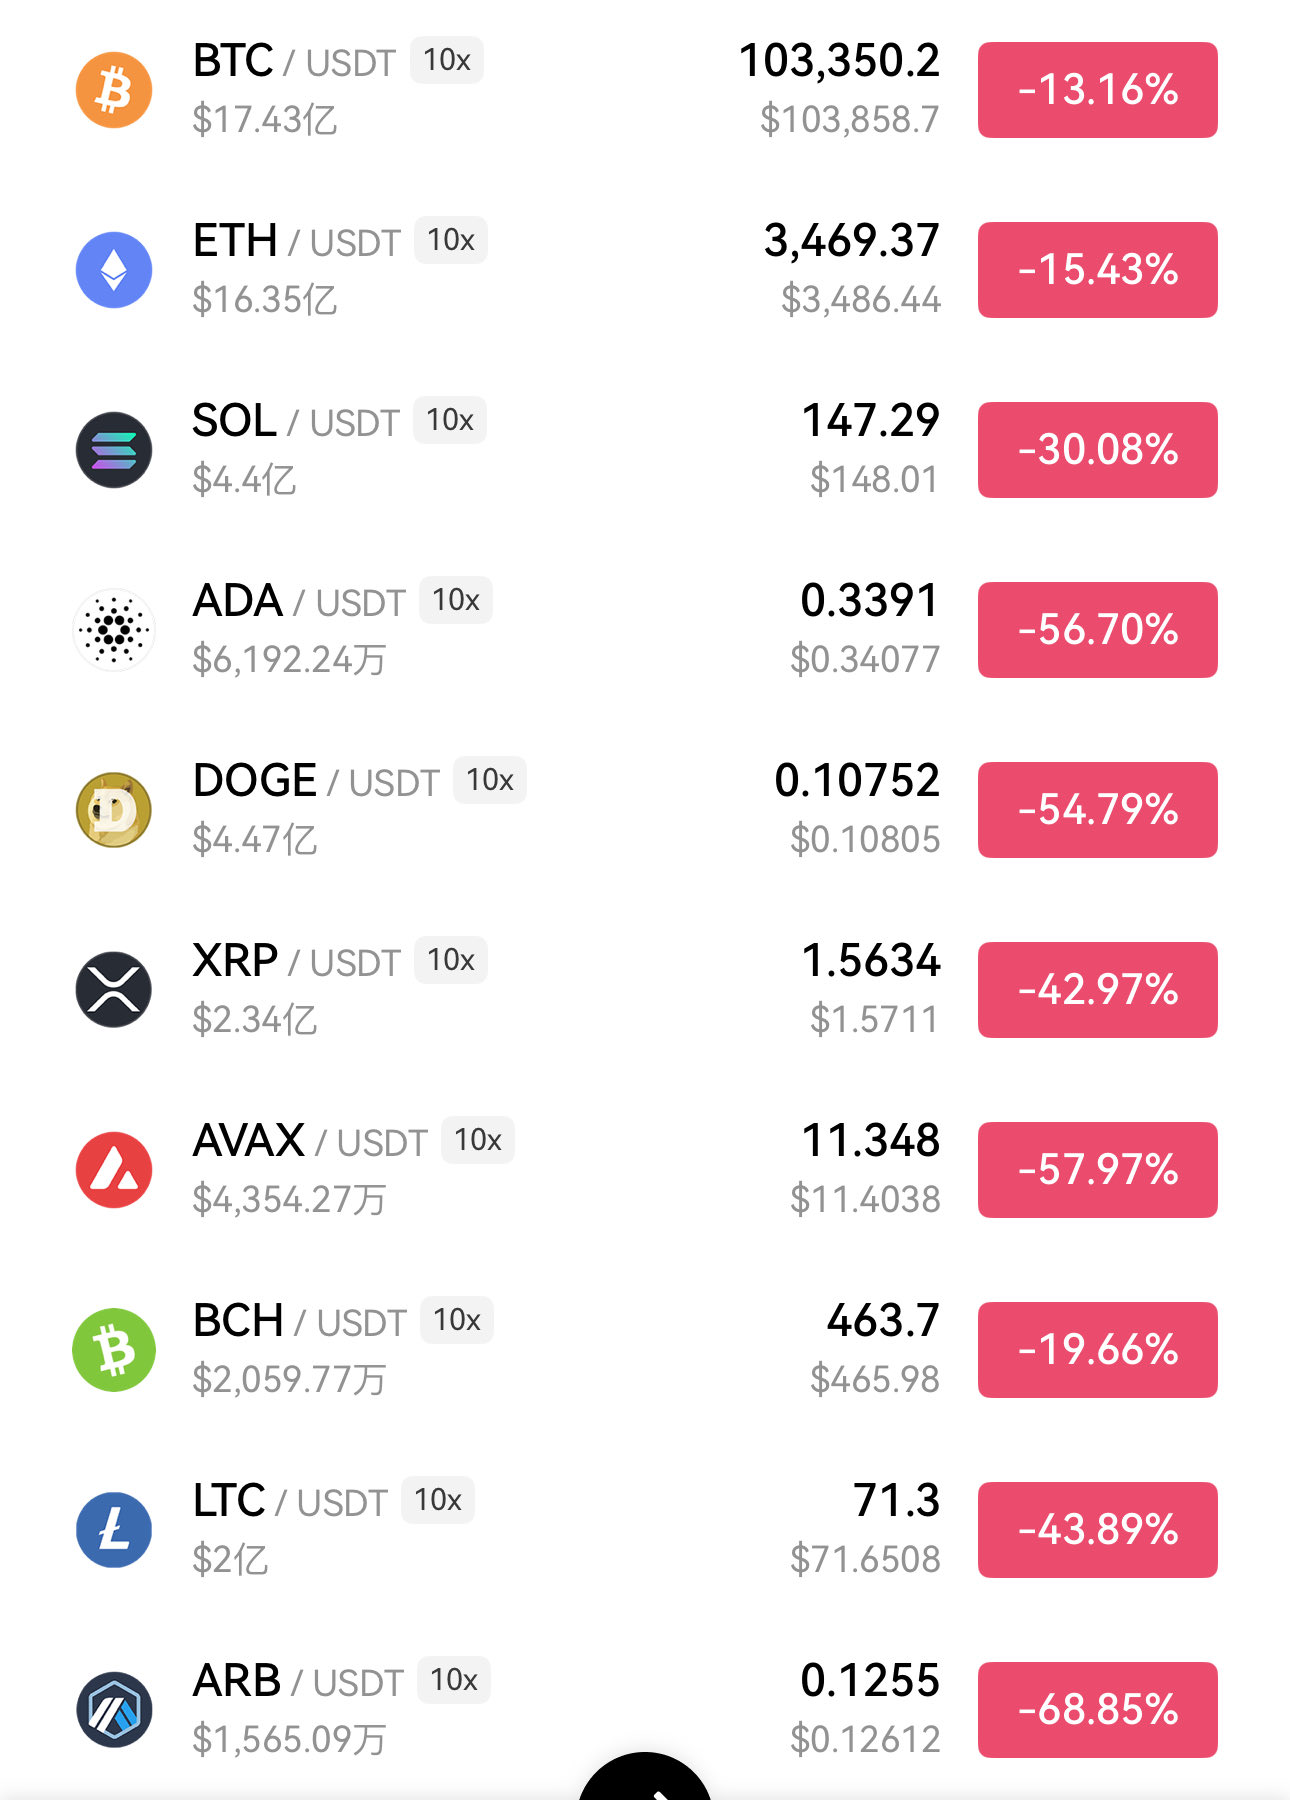Tap the ETH -15.43% change button
Image resolution: width=1290 pixels, height=1800 pixels.
coord(1097,270)
